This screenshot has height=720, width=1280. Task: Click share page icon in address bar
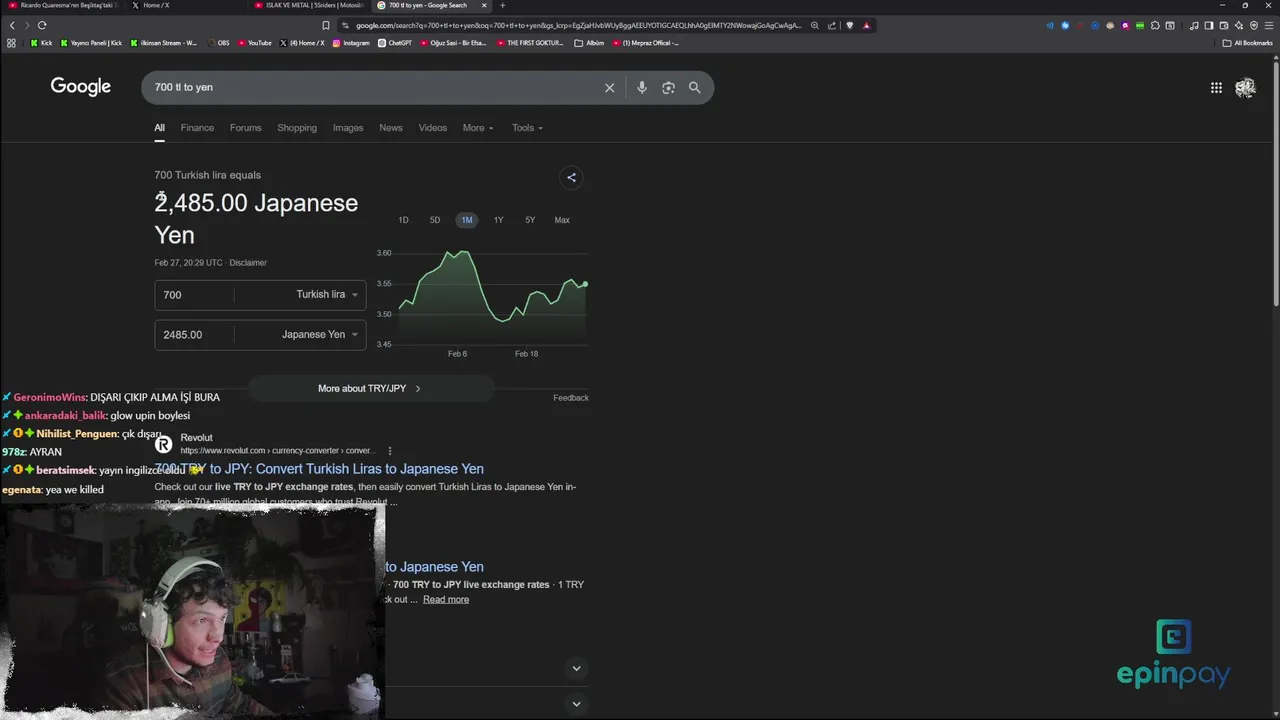click(832, 25)
